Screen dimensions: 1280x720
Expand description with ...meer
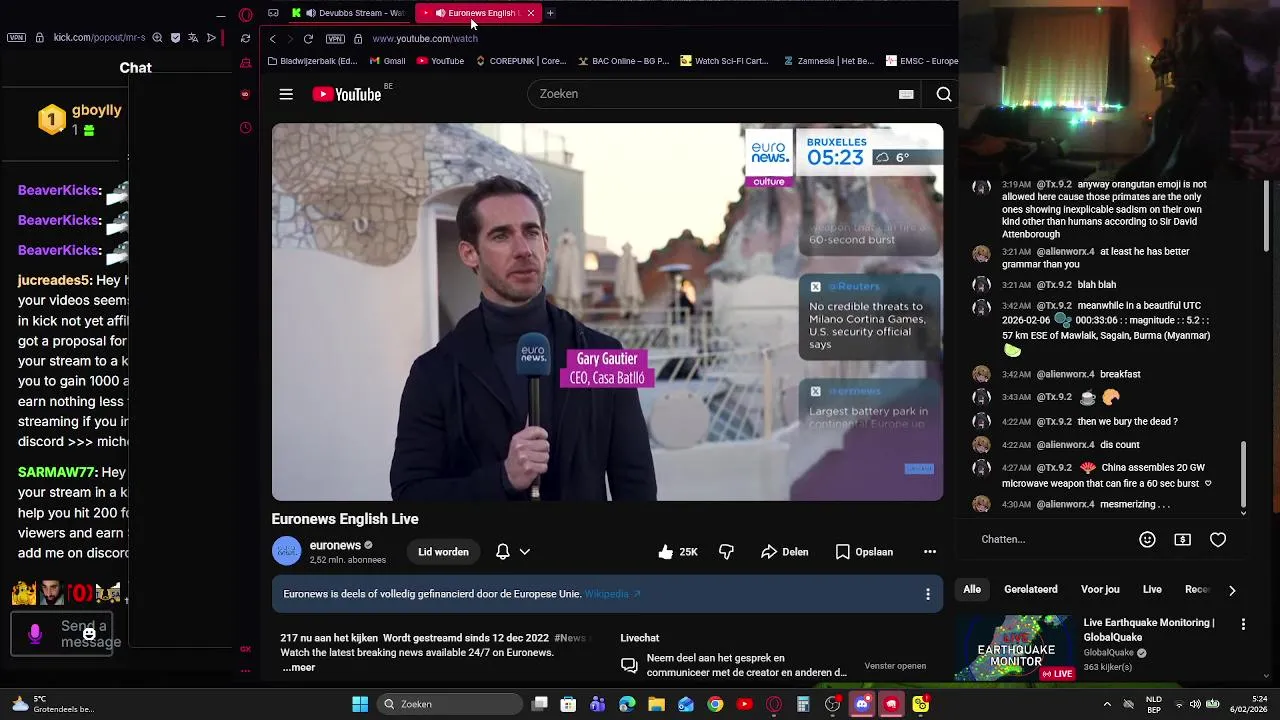coord(298,667)
